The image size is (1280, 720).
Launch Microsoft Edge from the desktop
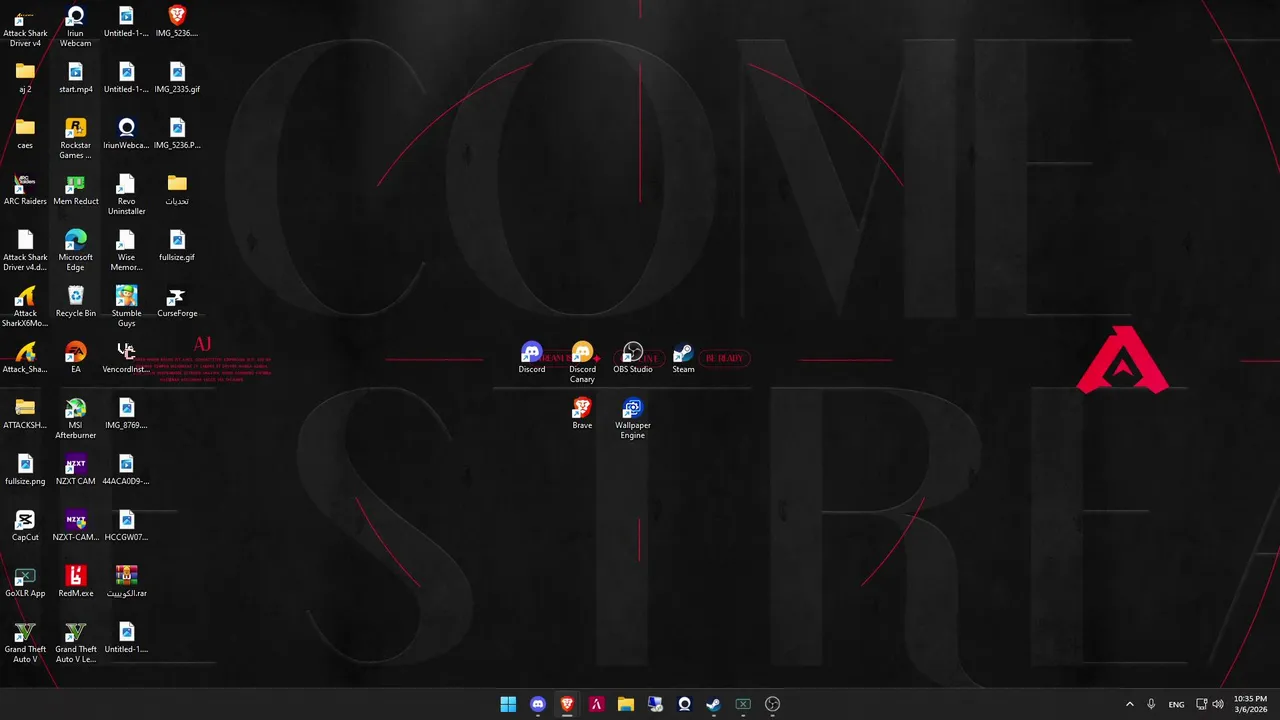click(x=75, y=251)
